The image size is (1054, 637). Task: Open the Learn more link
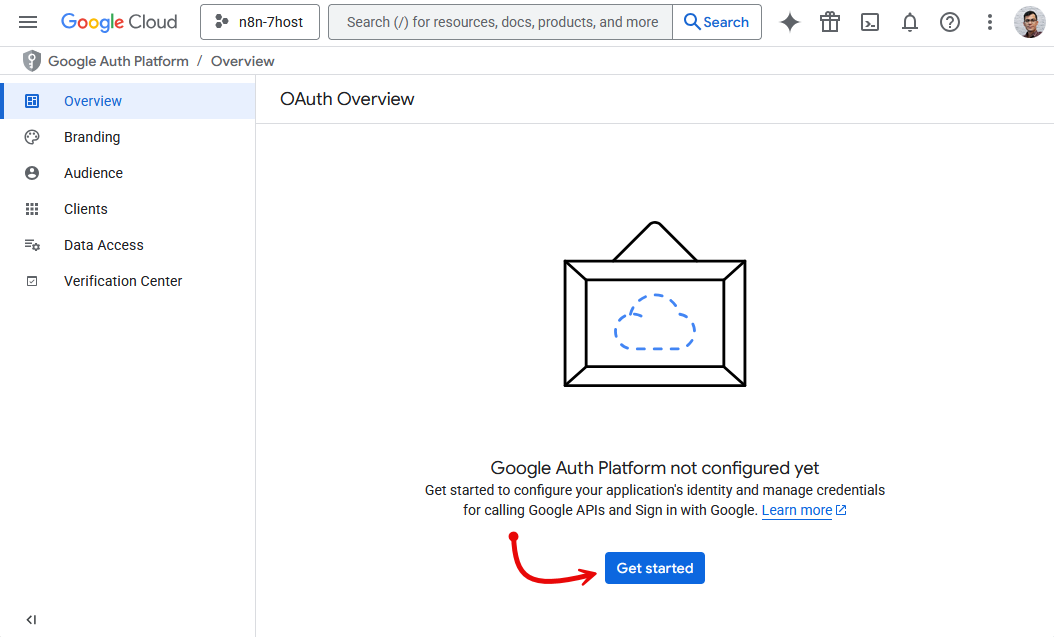[x=797, y=510]
